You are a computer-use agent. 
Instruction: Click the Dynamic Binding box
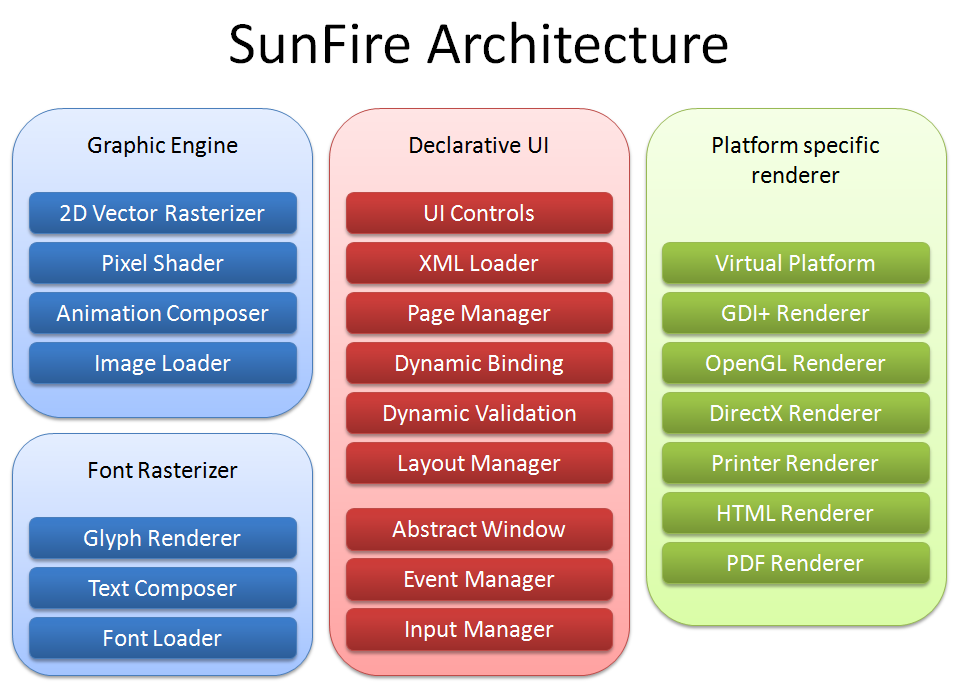click(479, 363)
